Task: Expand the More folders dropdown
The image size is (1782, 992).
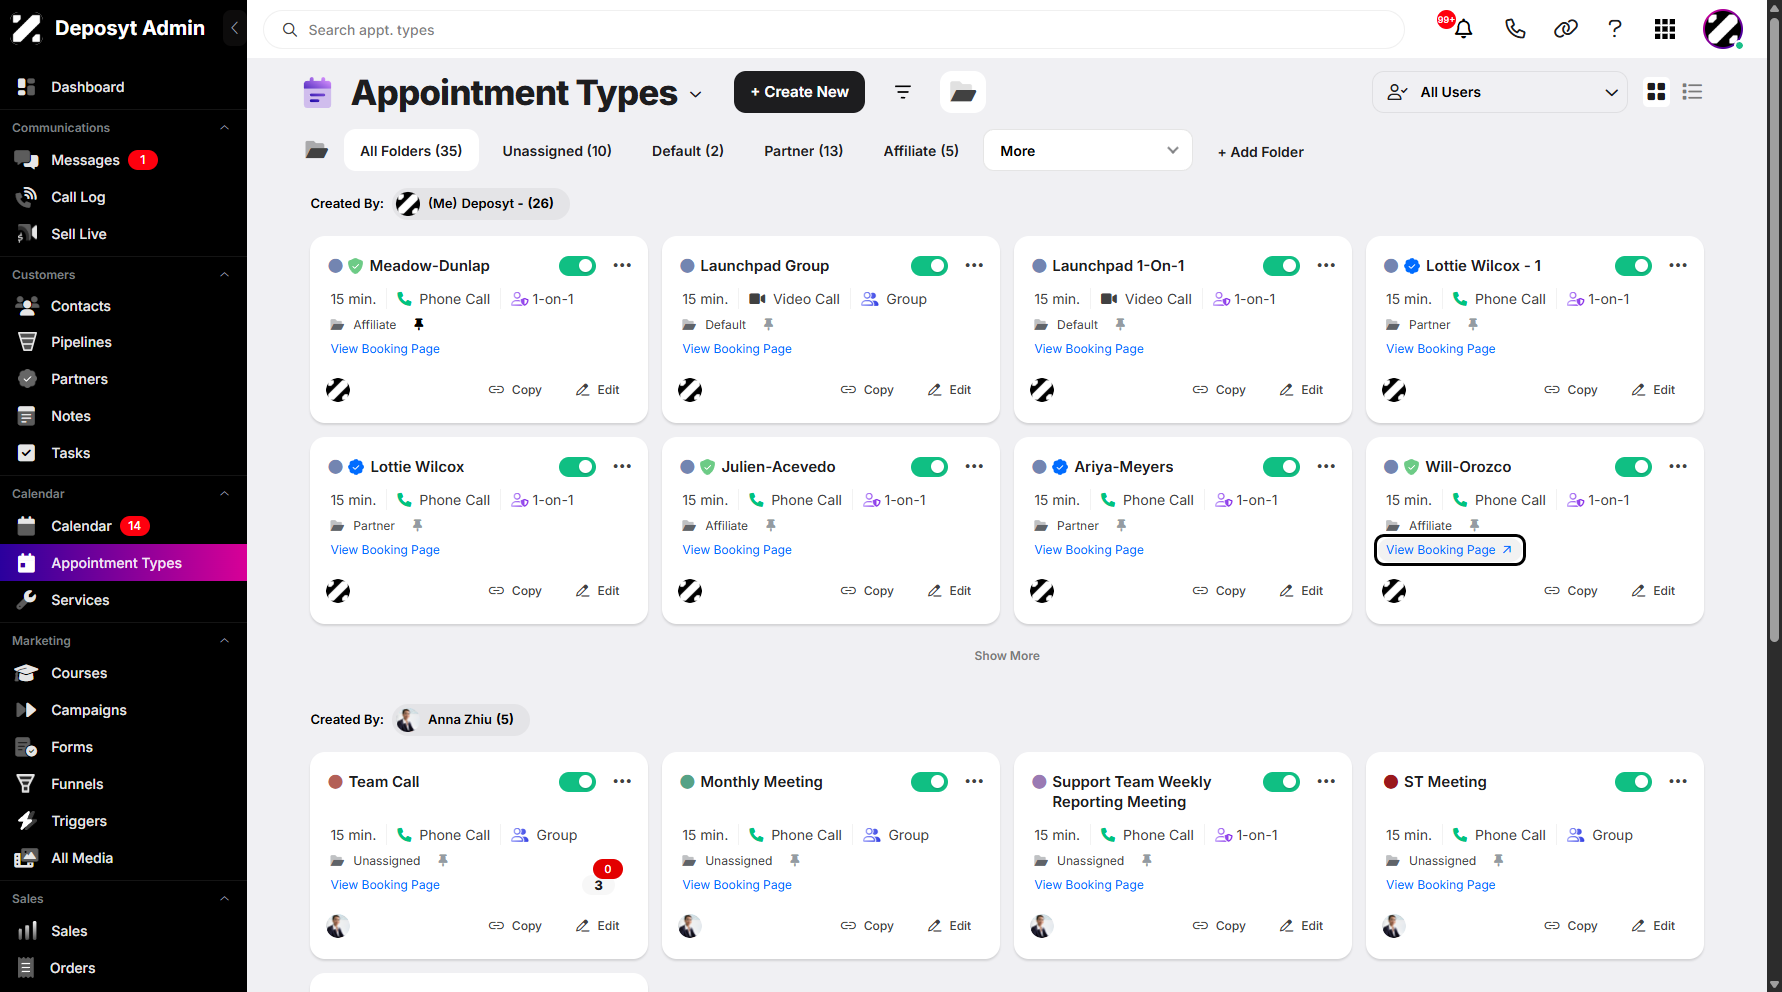Action: tap(1088, 151)
